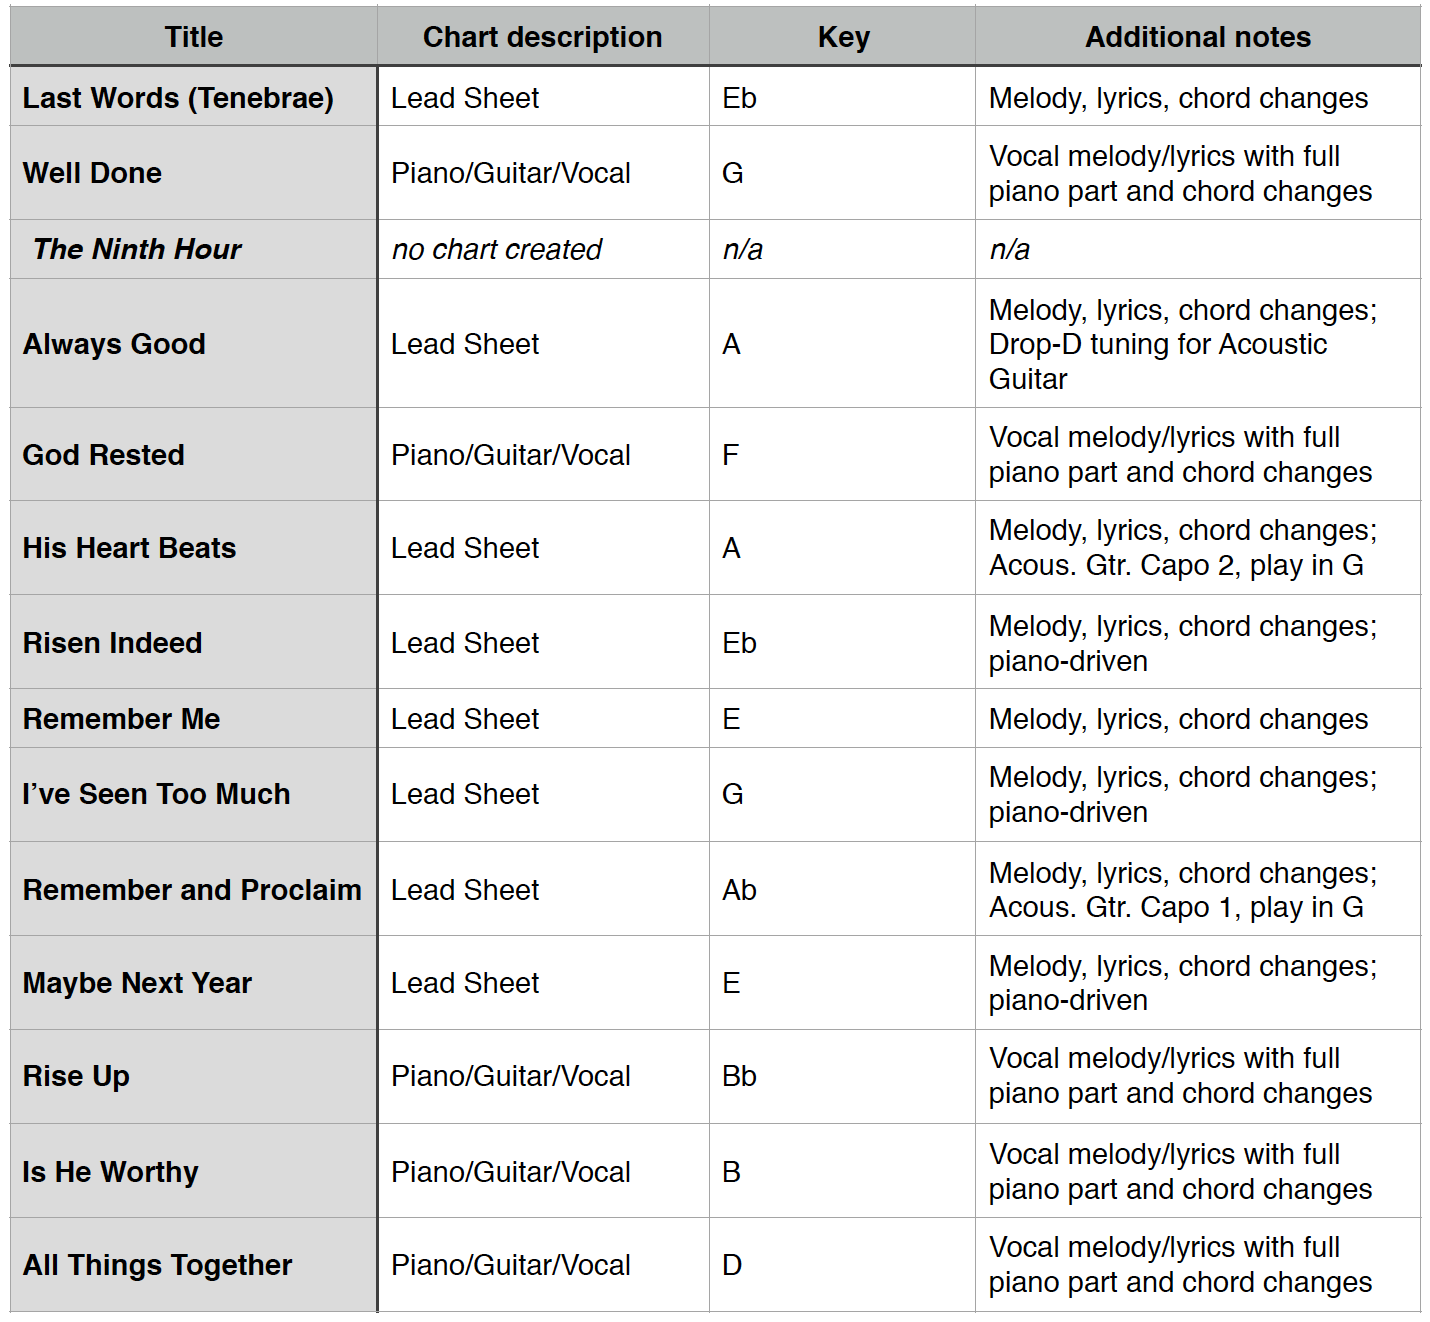This screenshot has width=1430, height=1322.
Task: Click the Always Good title cell
Action: point(114,344)
